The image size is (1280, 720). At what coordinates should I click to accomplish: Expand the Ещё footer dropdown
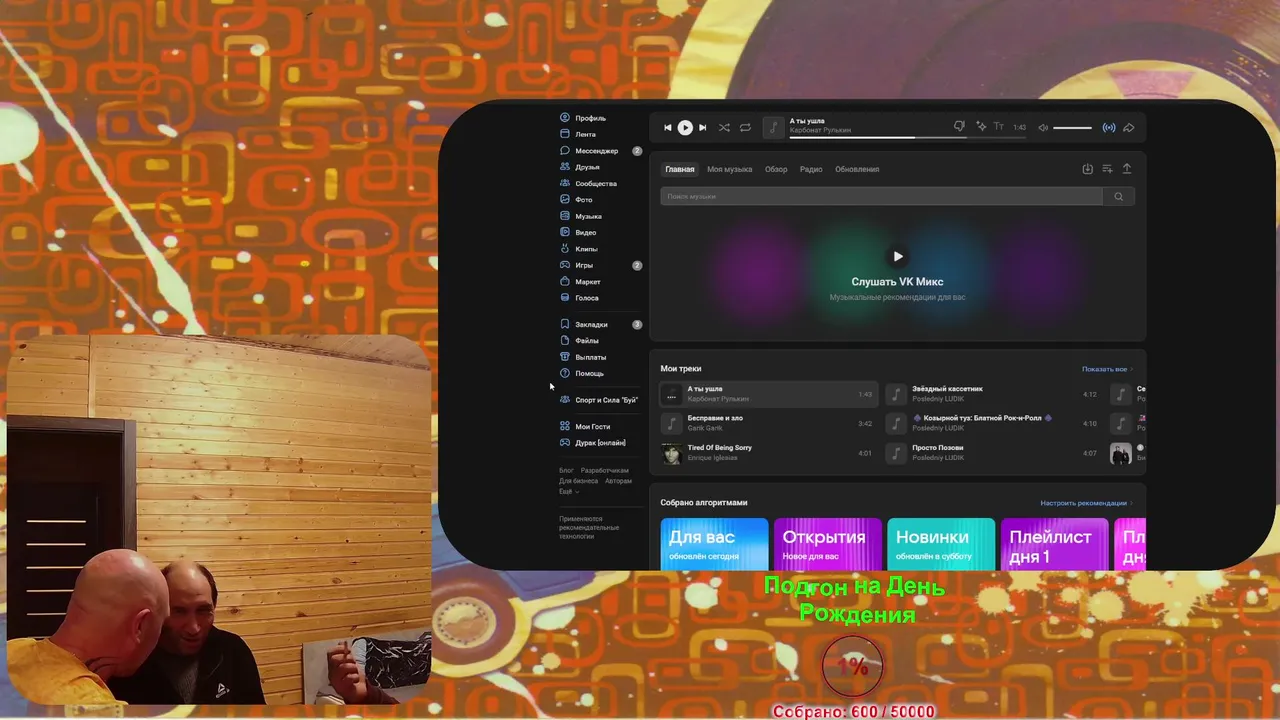pos(568,492)
